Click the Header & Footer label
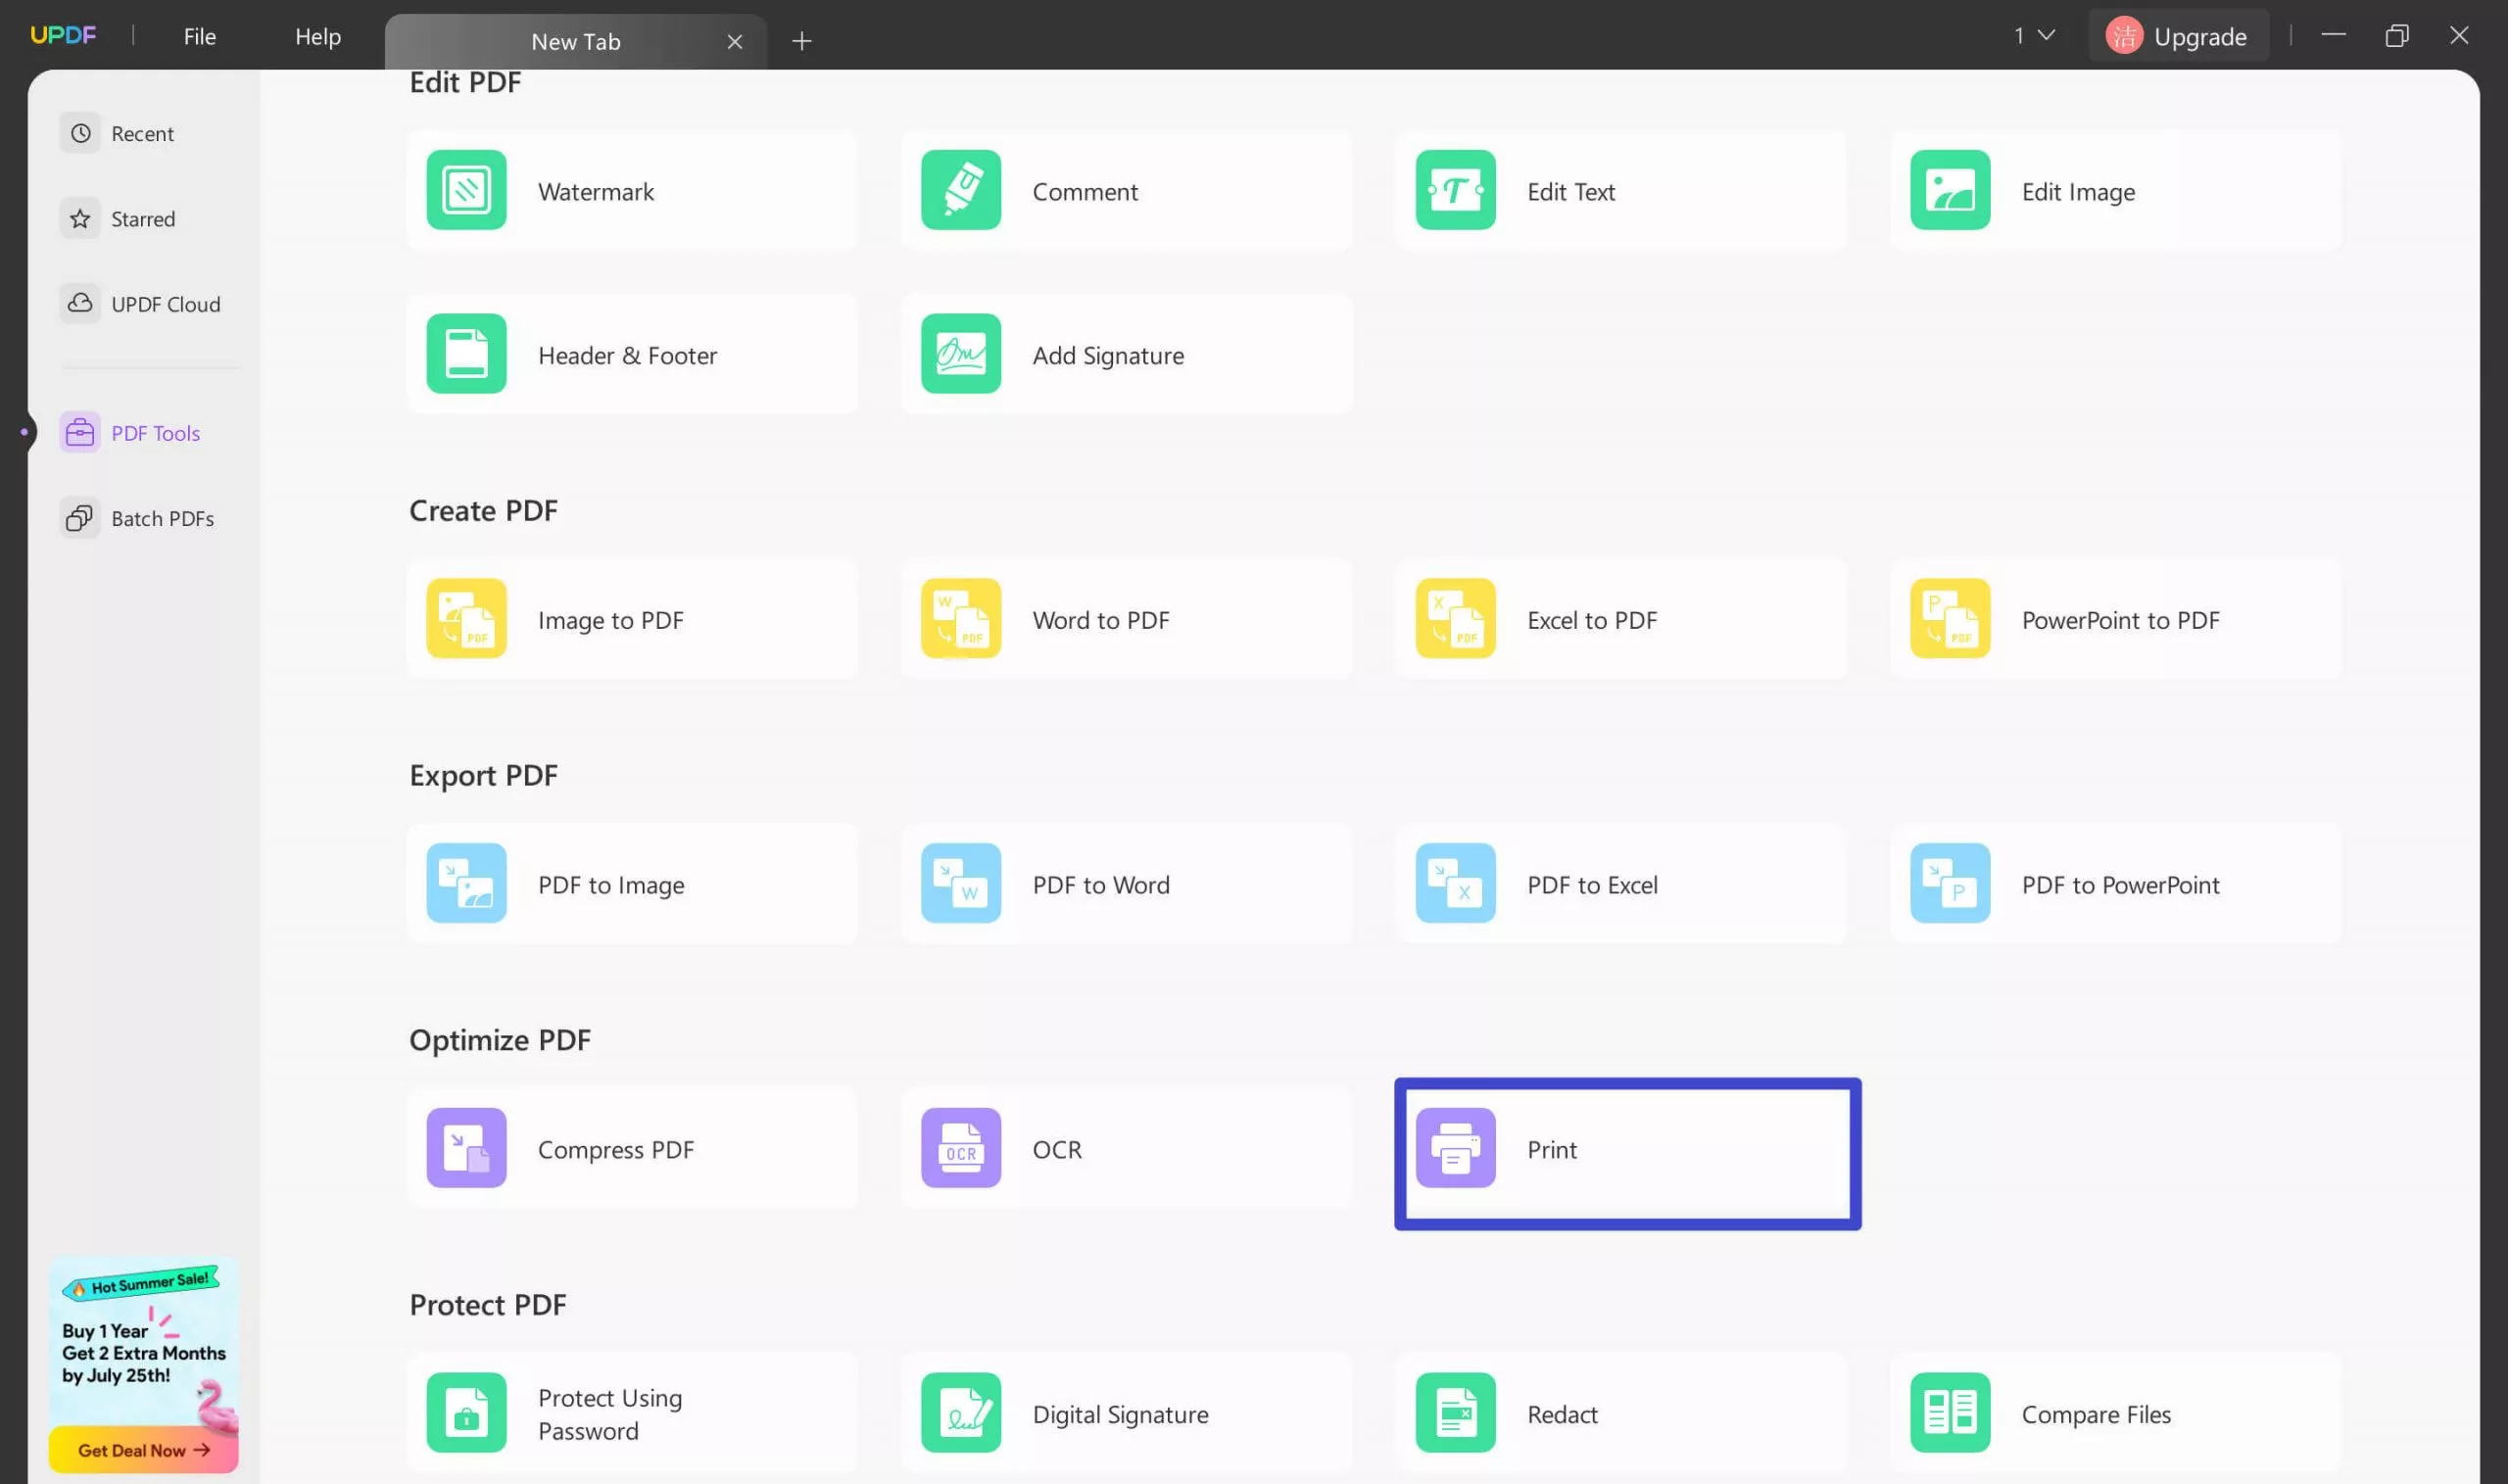The image size is (2508, 1484). (x=627, y=355)
